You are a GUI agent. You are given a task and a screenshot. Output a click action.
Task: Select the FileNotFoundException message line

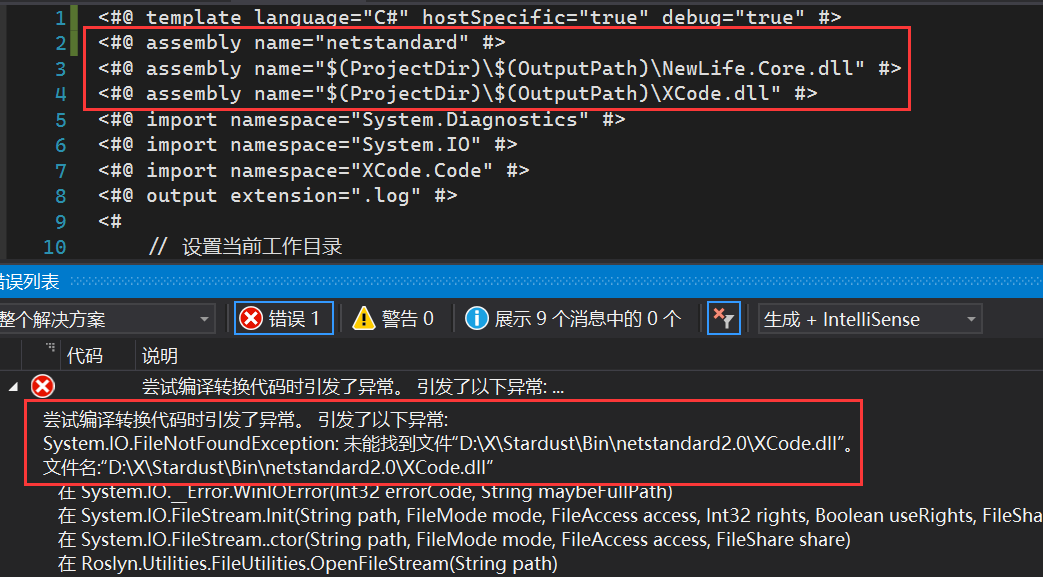tap(448, 442)
